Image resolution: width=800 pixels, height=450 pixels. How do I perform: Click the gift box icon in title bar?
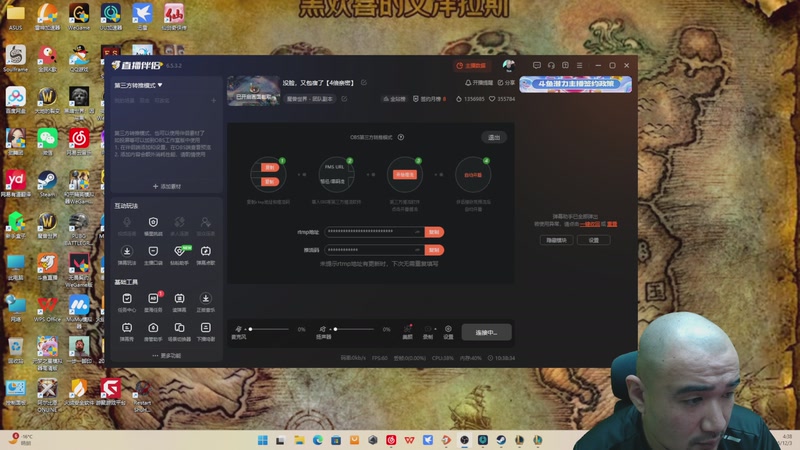point(565,65)
